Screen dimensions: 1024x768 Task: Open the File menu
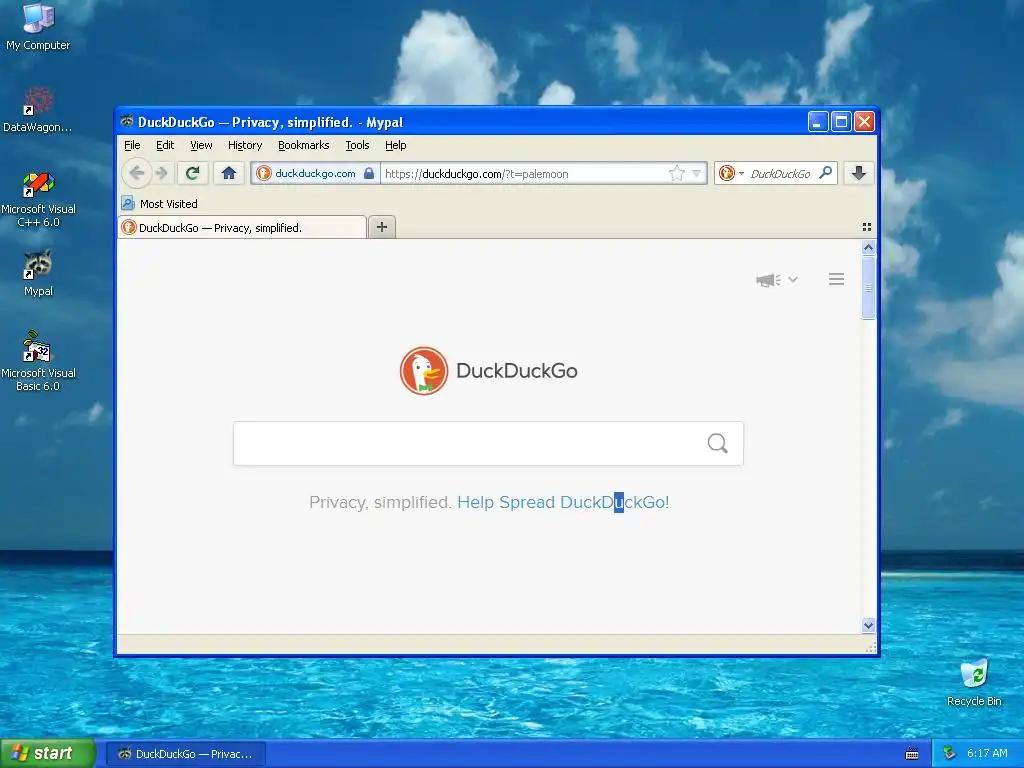pos(132,145)
